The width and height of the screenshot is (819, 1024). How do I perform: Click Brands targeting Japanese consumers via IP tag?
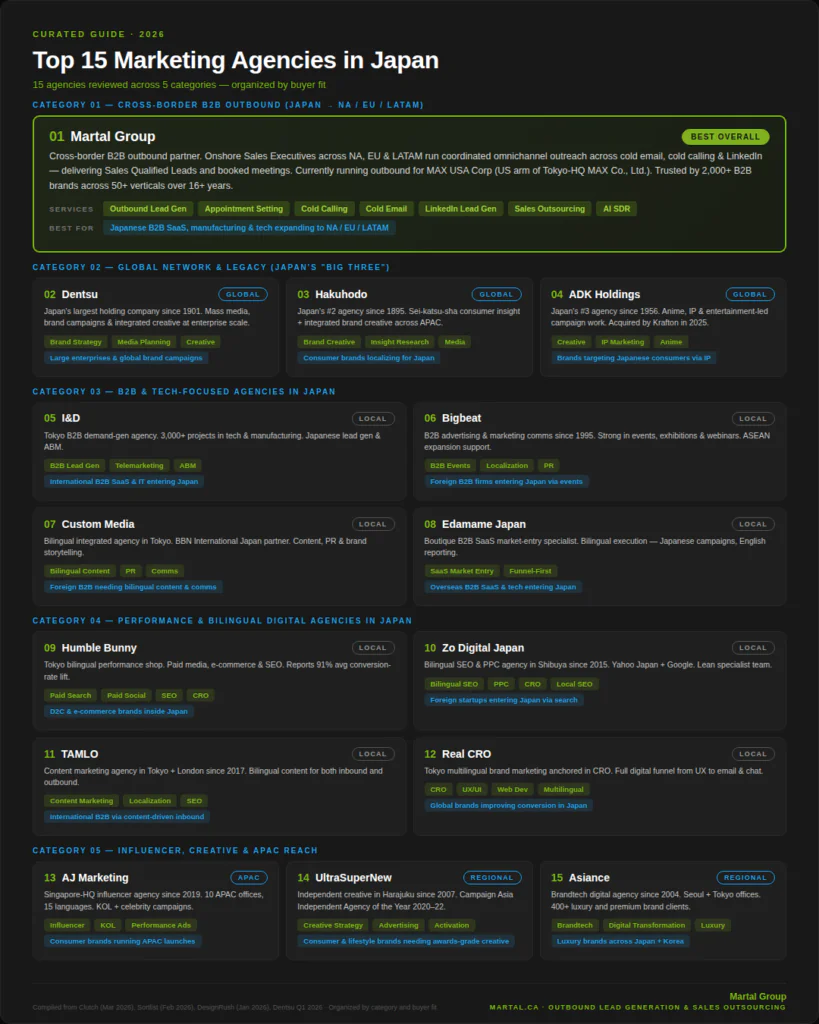634,358
